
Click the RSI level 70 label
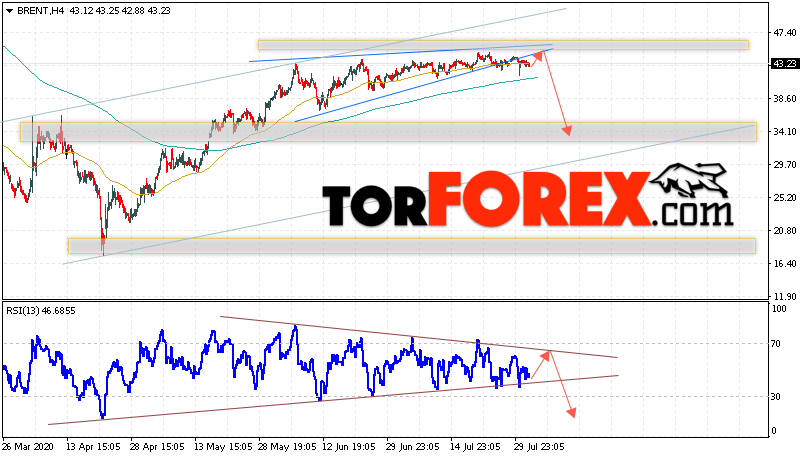[777, 344]
